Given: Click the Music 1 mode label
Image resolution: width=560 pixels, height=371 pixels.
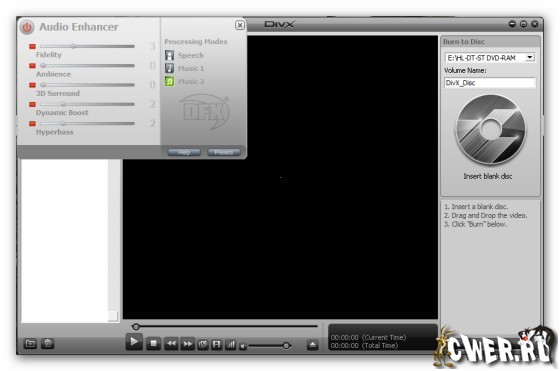Looking at the screenshot, I should click(x=191, y=68).
